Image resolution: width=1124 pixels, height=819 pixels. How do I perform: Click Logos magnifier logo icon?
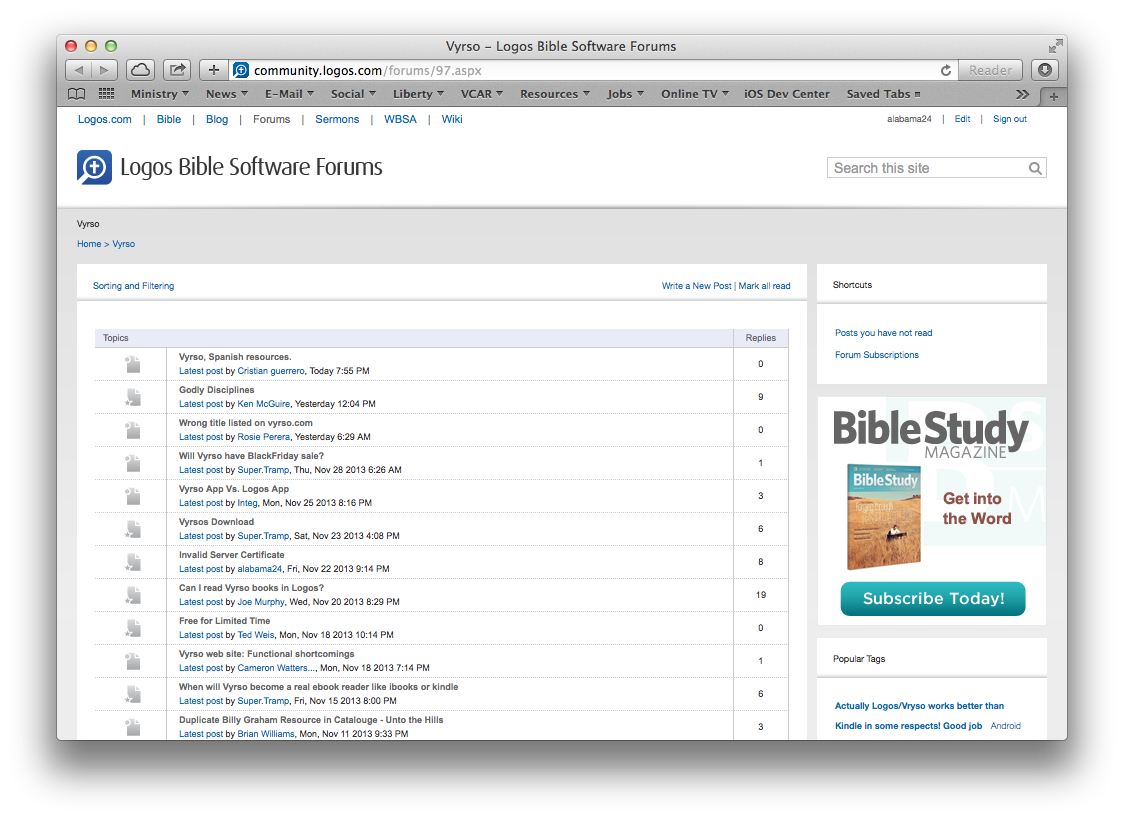click(94, 168)
